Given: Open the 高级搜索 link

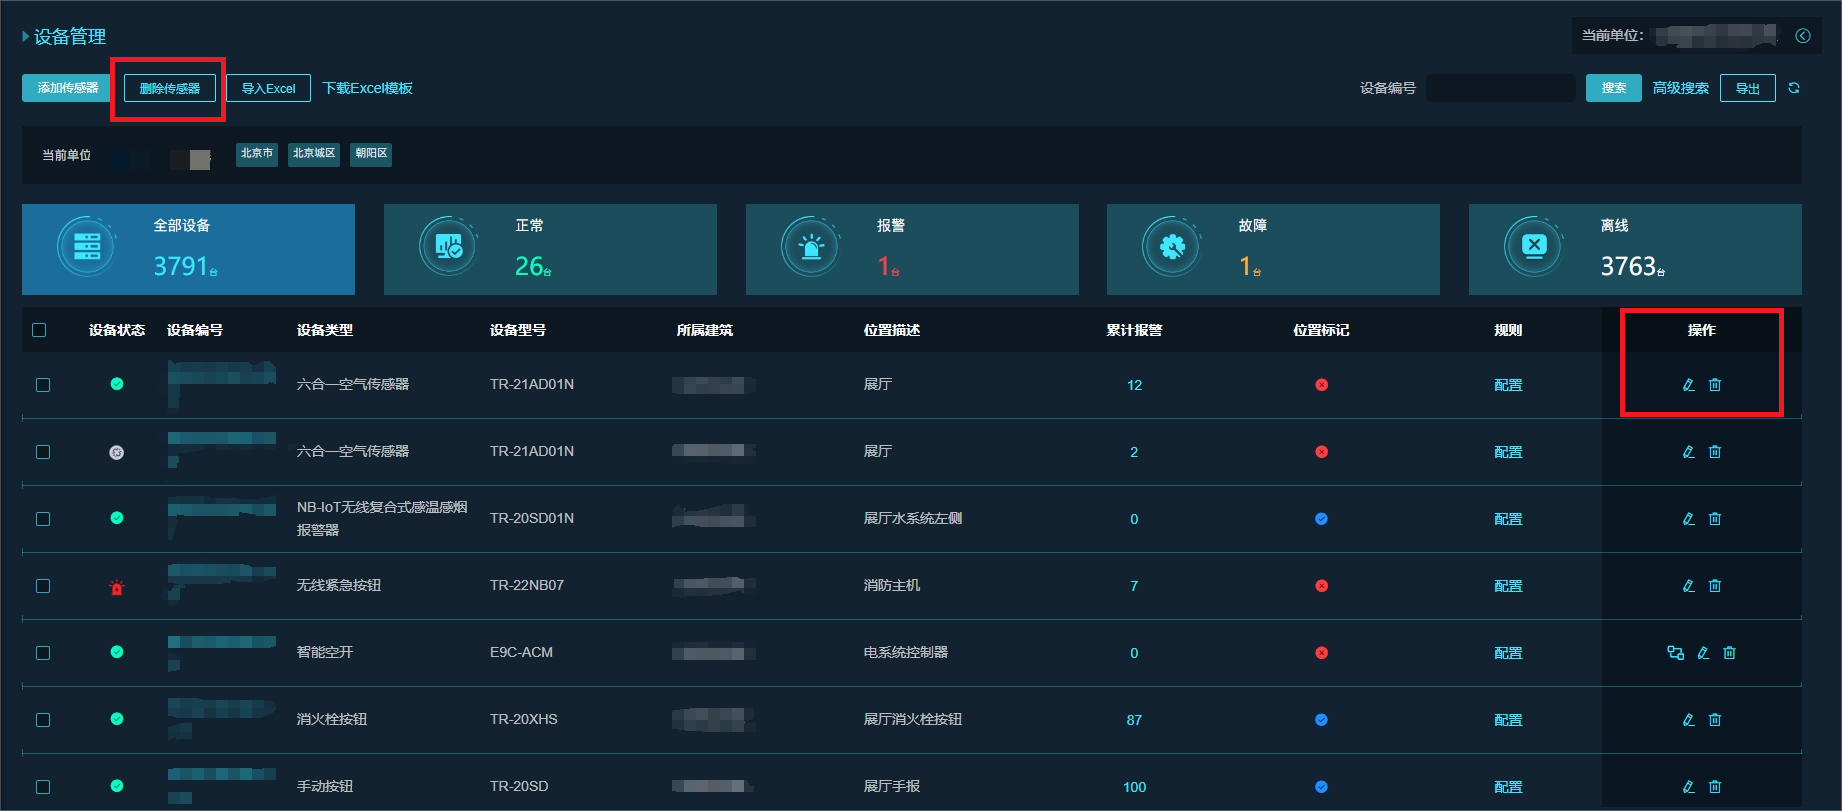Looking at the screenshot, I should (x=1680, y=88).
